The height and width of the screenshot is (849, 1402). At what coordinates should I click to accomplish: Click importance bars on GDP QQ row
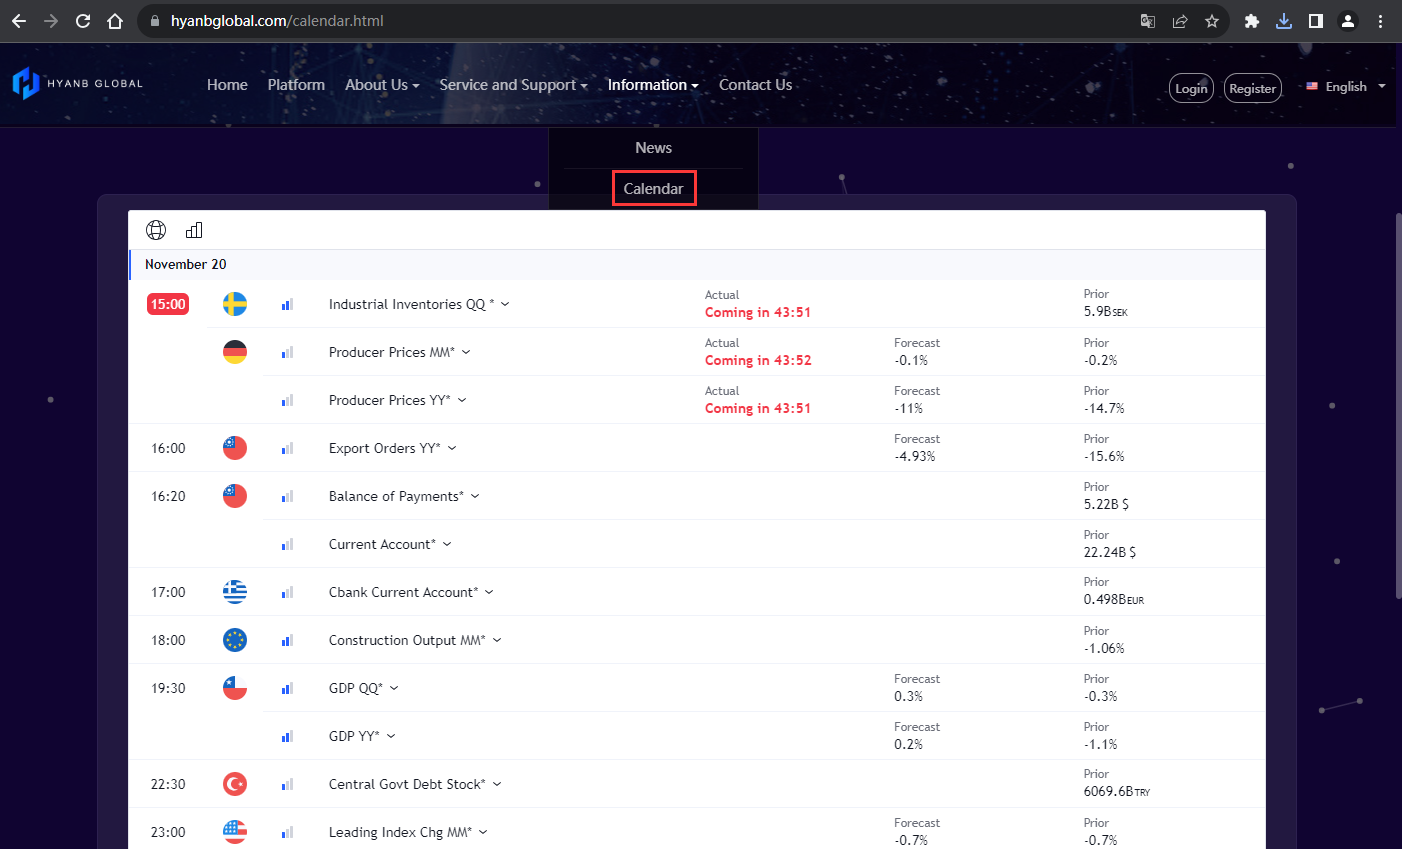point(287,688)
